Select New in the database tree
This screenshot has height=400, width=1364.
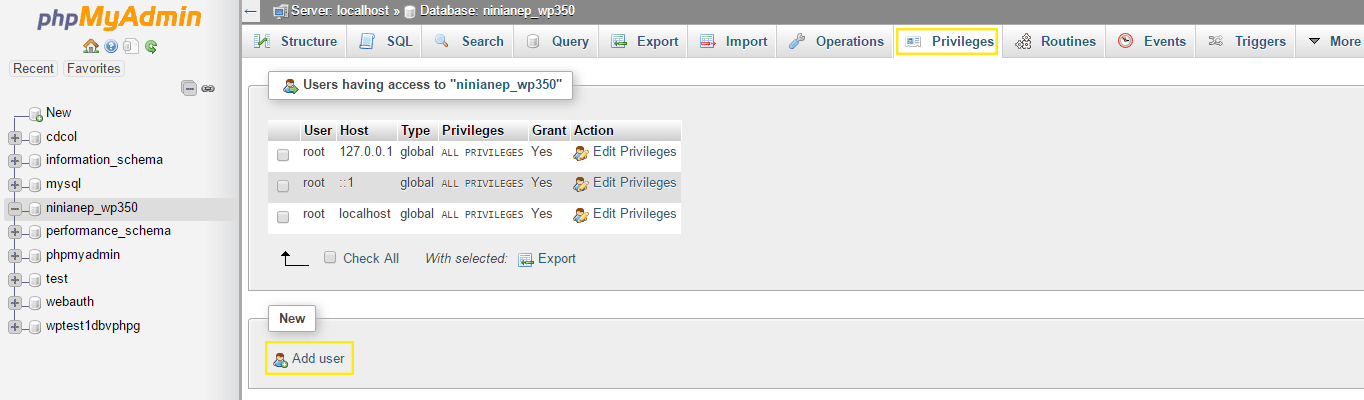coord(59,113)
